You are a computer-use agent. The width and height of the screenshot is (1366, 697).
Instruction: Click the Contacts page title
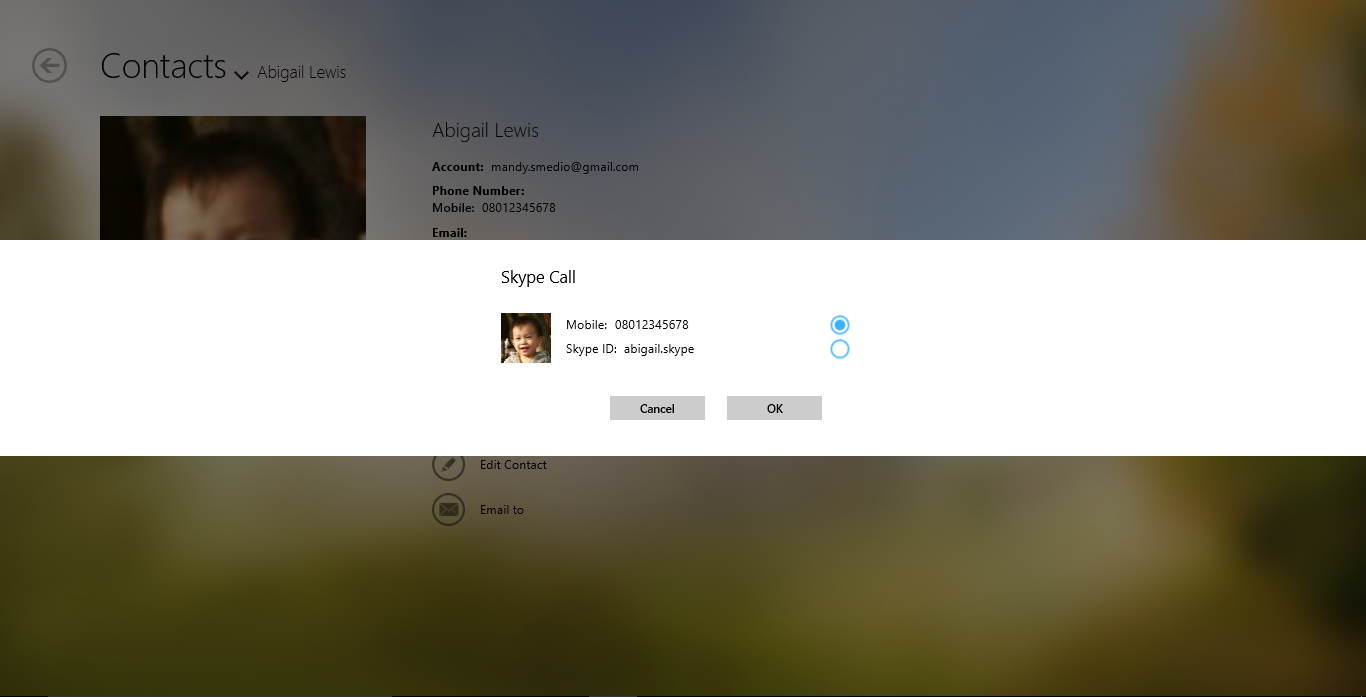click(x=163, y=66)
